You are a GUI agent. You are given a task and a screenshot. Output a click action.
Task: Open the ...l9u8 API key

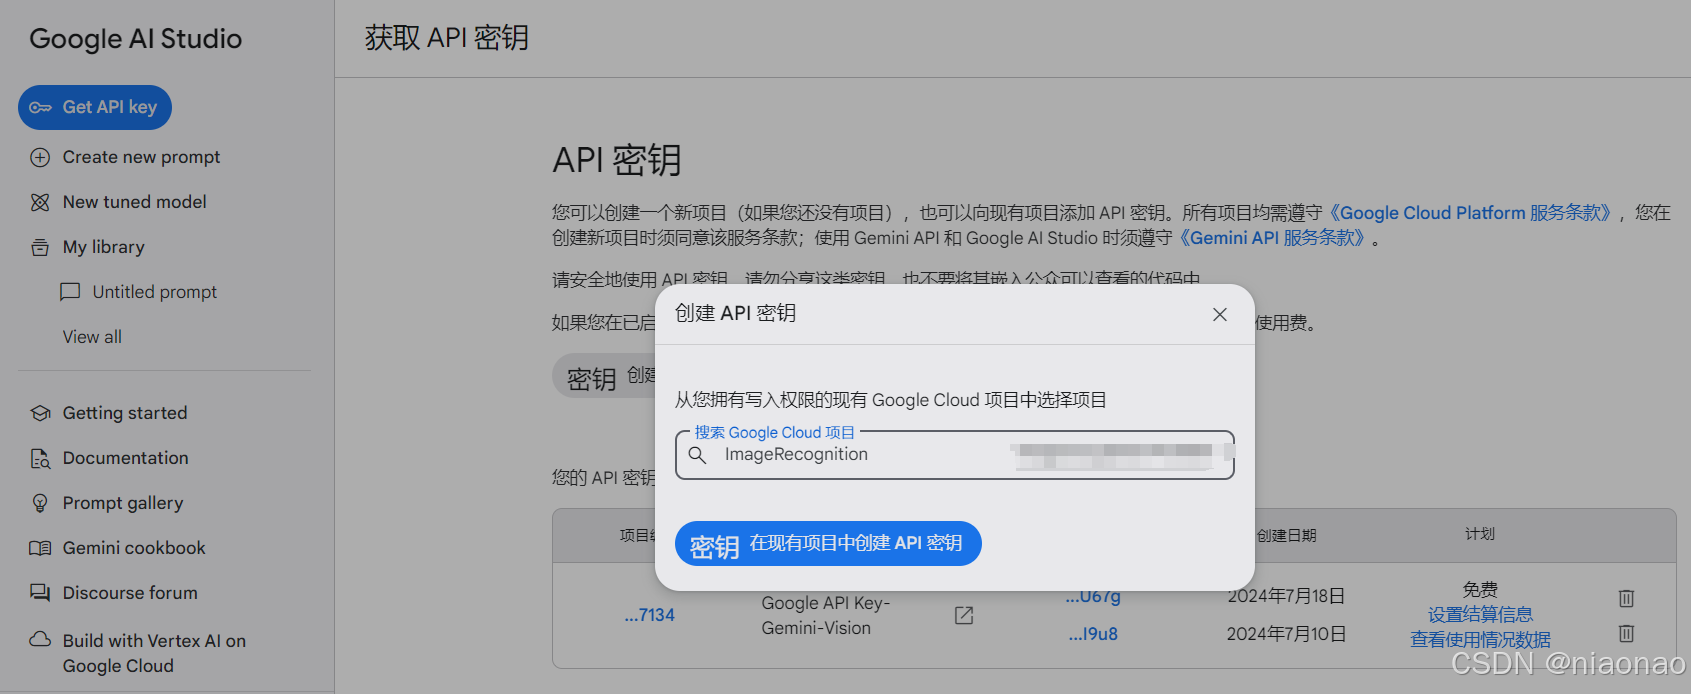(1093, 634)
